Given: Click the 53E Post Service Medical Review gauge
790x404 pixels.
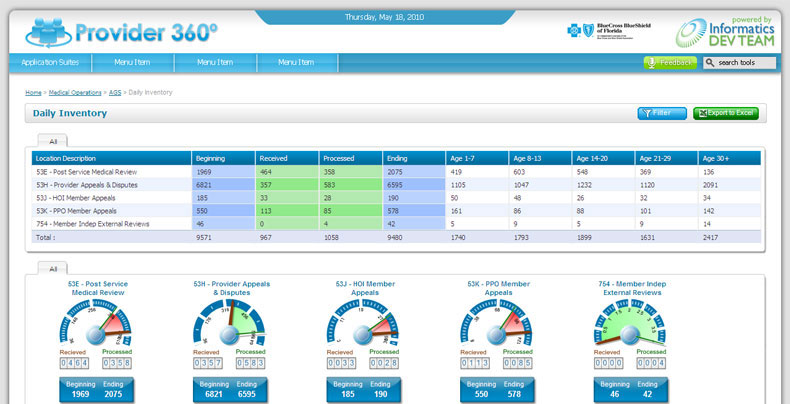Looking at the screenshot, I should coord(95,323).
